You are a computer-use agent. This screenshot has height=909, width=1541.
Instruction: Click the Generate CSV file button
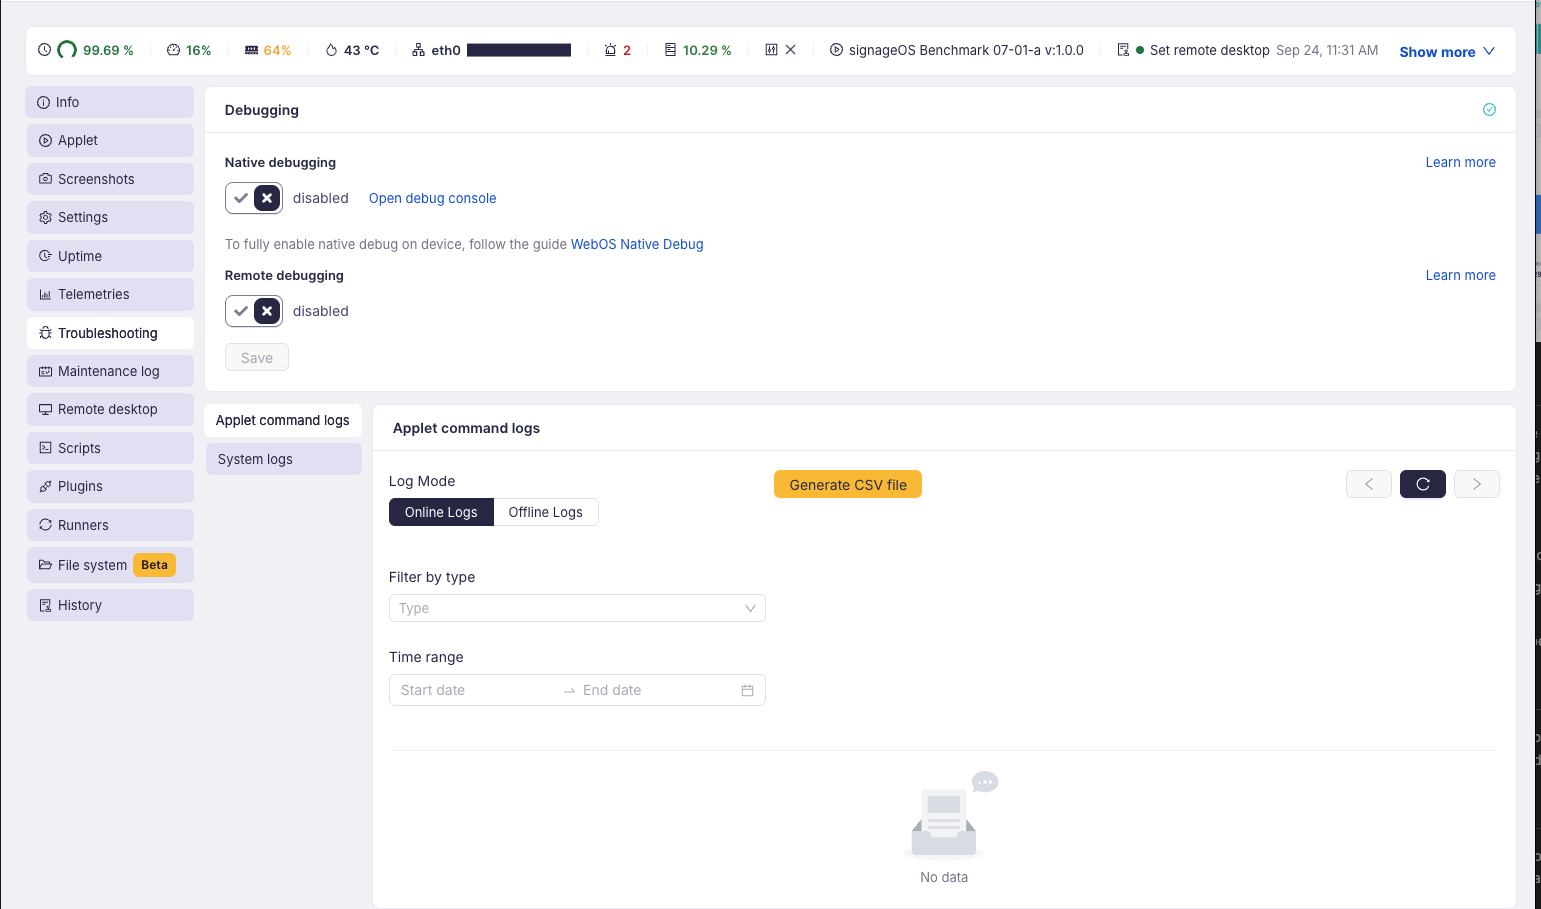(x=848, y=484)
